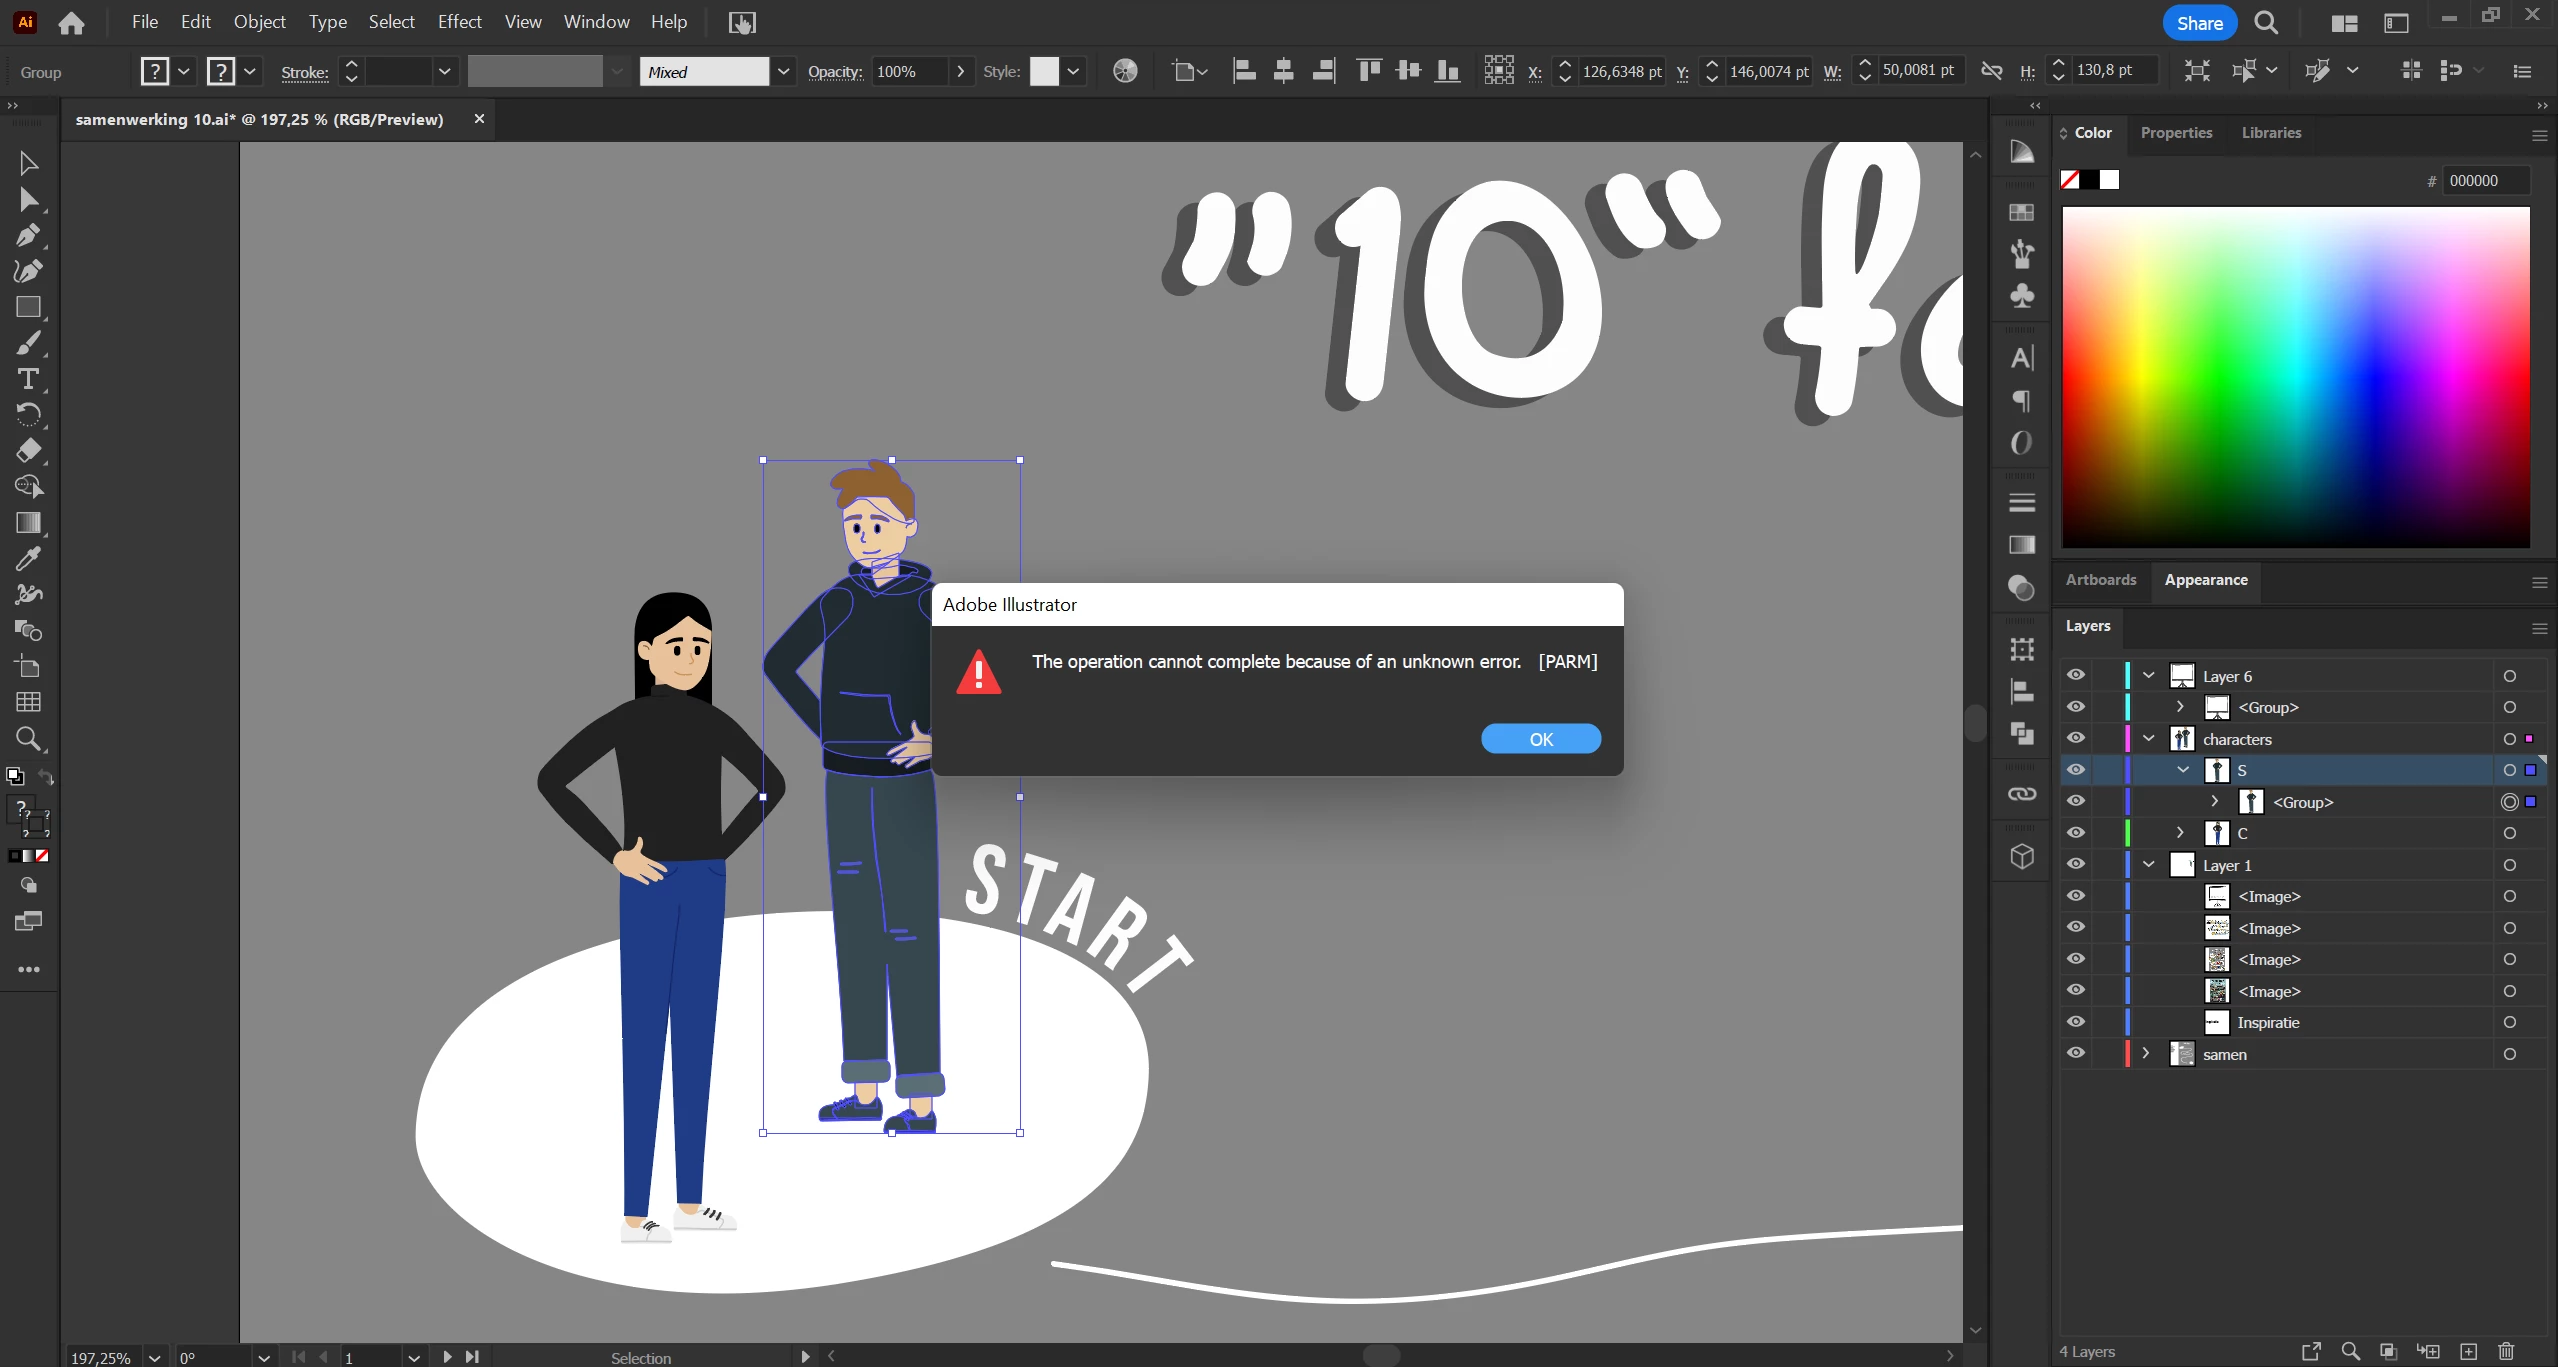Select the Type tool
This screenshot has width=2558, height=1367.
28,379
